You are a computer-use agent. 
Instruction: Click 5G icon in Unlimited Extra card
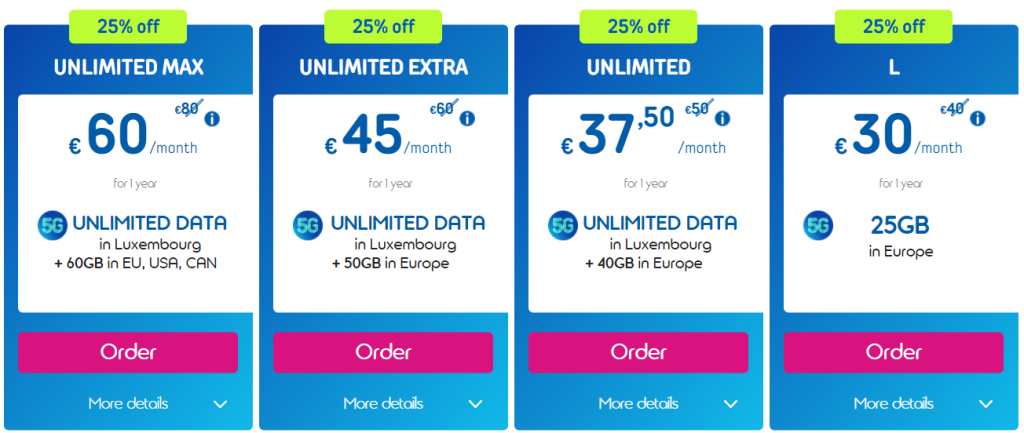tap(307, 225)
